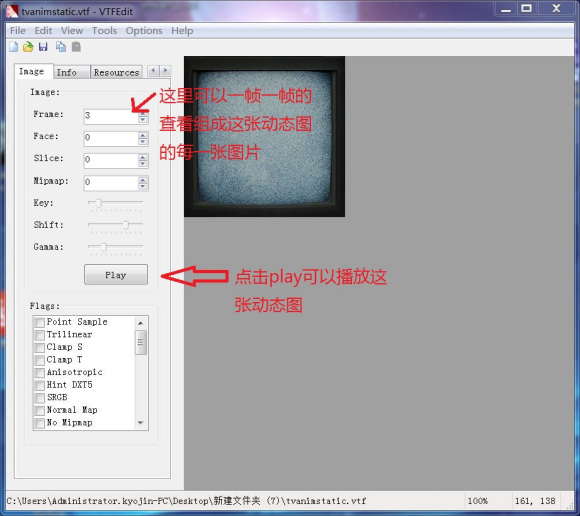Screen dimensions: 580x516
Task: Increase the Slice value with up arrow
Action: (143, 158)
